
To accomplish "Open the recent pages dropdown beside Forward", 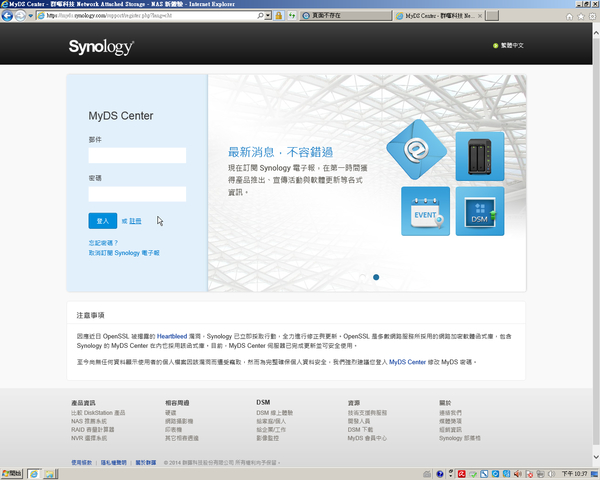I will (x=31, y=16).
